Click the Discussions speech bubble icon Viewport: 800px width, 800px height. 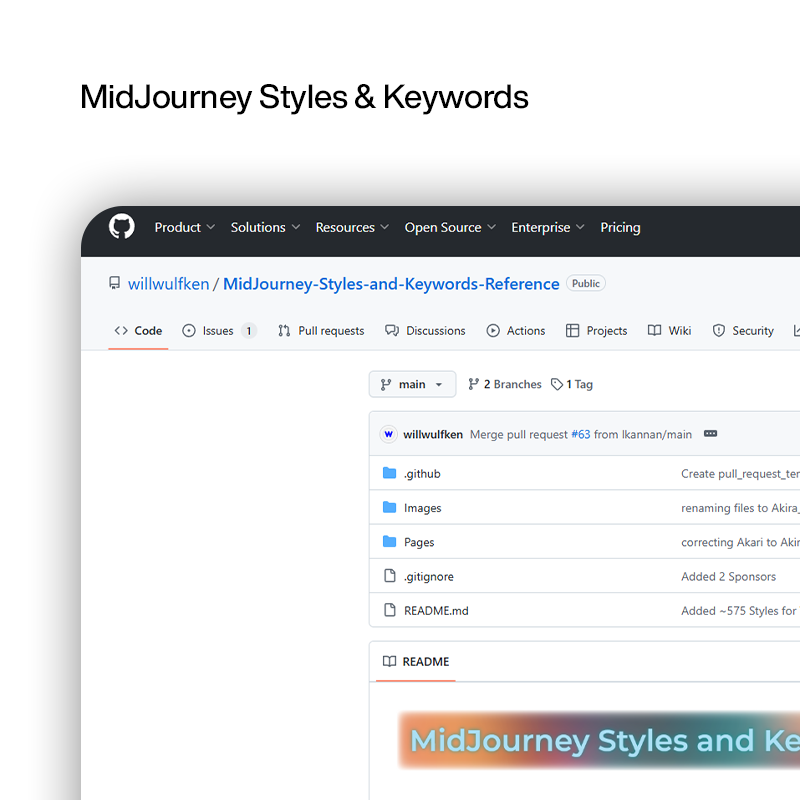tap(392, 331)
